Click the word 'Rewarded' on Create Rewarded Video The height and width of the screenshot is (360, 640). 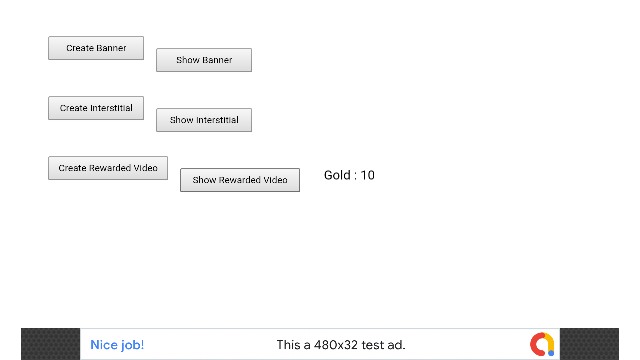(x=110, y=168)
